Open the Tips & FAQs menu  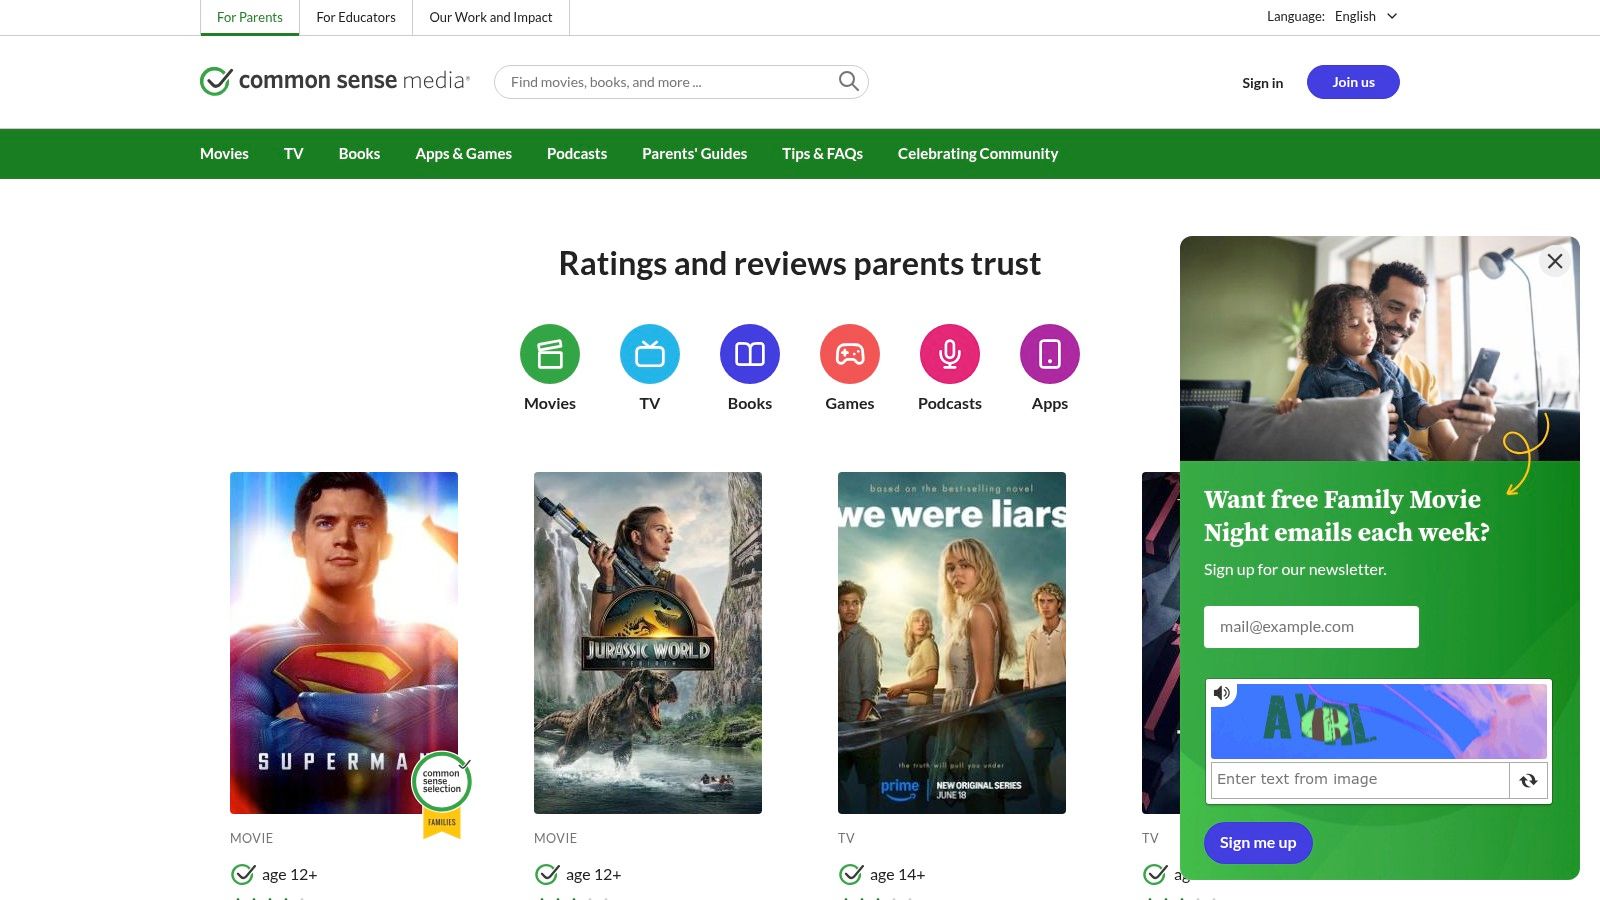pyautogui.click(x=822, y=154)
